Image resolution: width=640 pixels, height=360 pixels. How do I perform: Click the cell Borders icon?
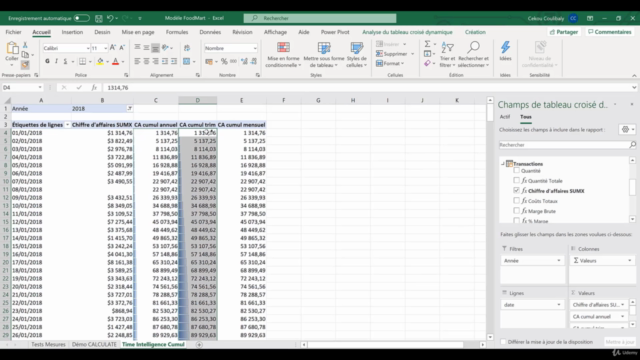point(82,61)
